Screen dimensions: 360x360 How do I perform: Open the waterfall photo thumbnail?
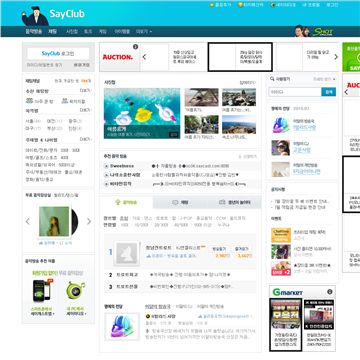coord(201,124)
